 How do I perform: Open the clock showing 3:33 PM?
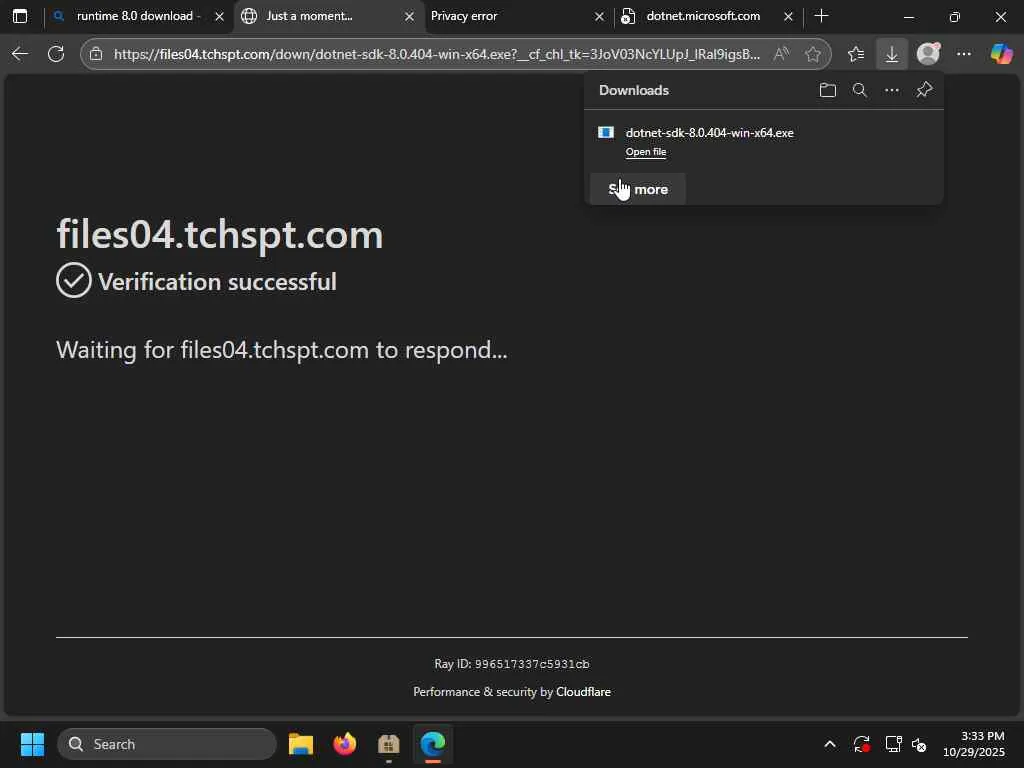tap(974, 744)
